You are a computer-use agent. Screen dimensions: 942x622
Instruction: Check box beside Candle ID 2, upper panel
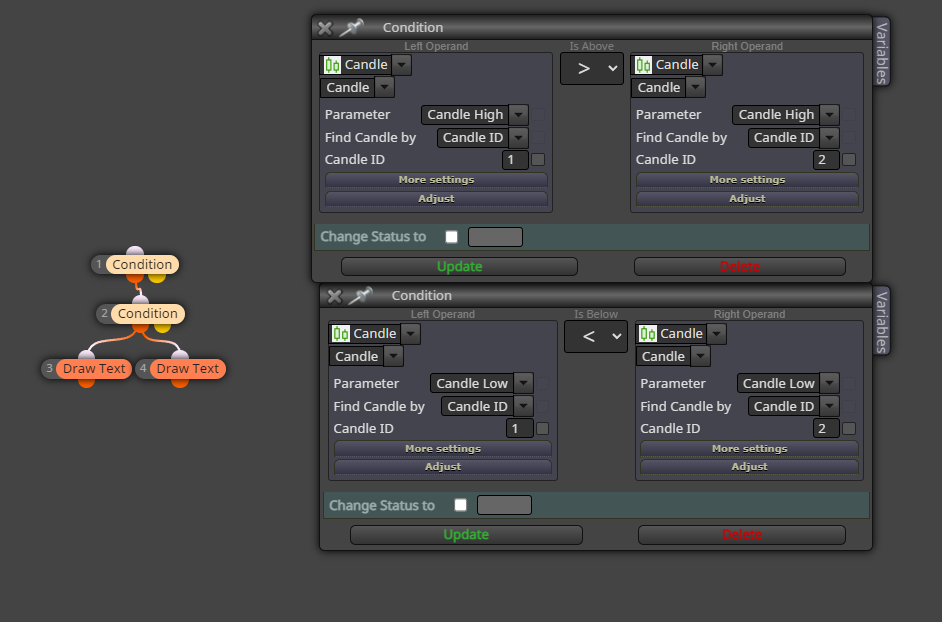tap(849, 160)
